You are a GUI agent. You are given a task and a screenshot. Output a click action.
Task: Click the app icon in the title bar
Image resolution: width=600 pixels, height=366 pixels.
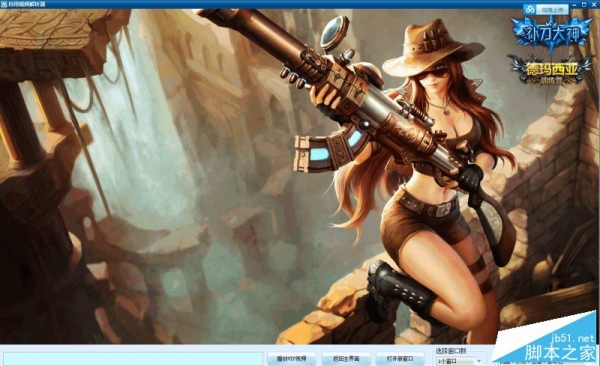tap(3, 4)
